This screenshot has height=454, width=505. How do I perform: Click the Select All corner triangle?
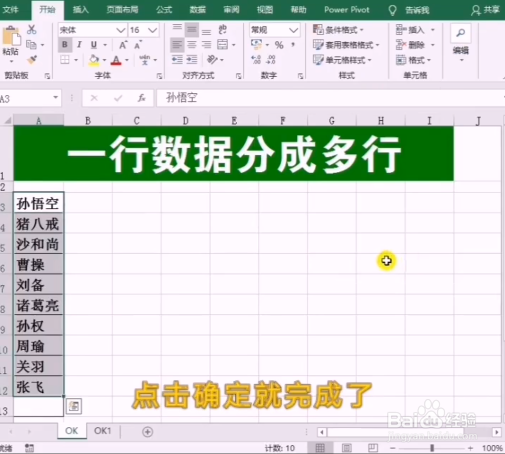click(7, 120)
